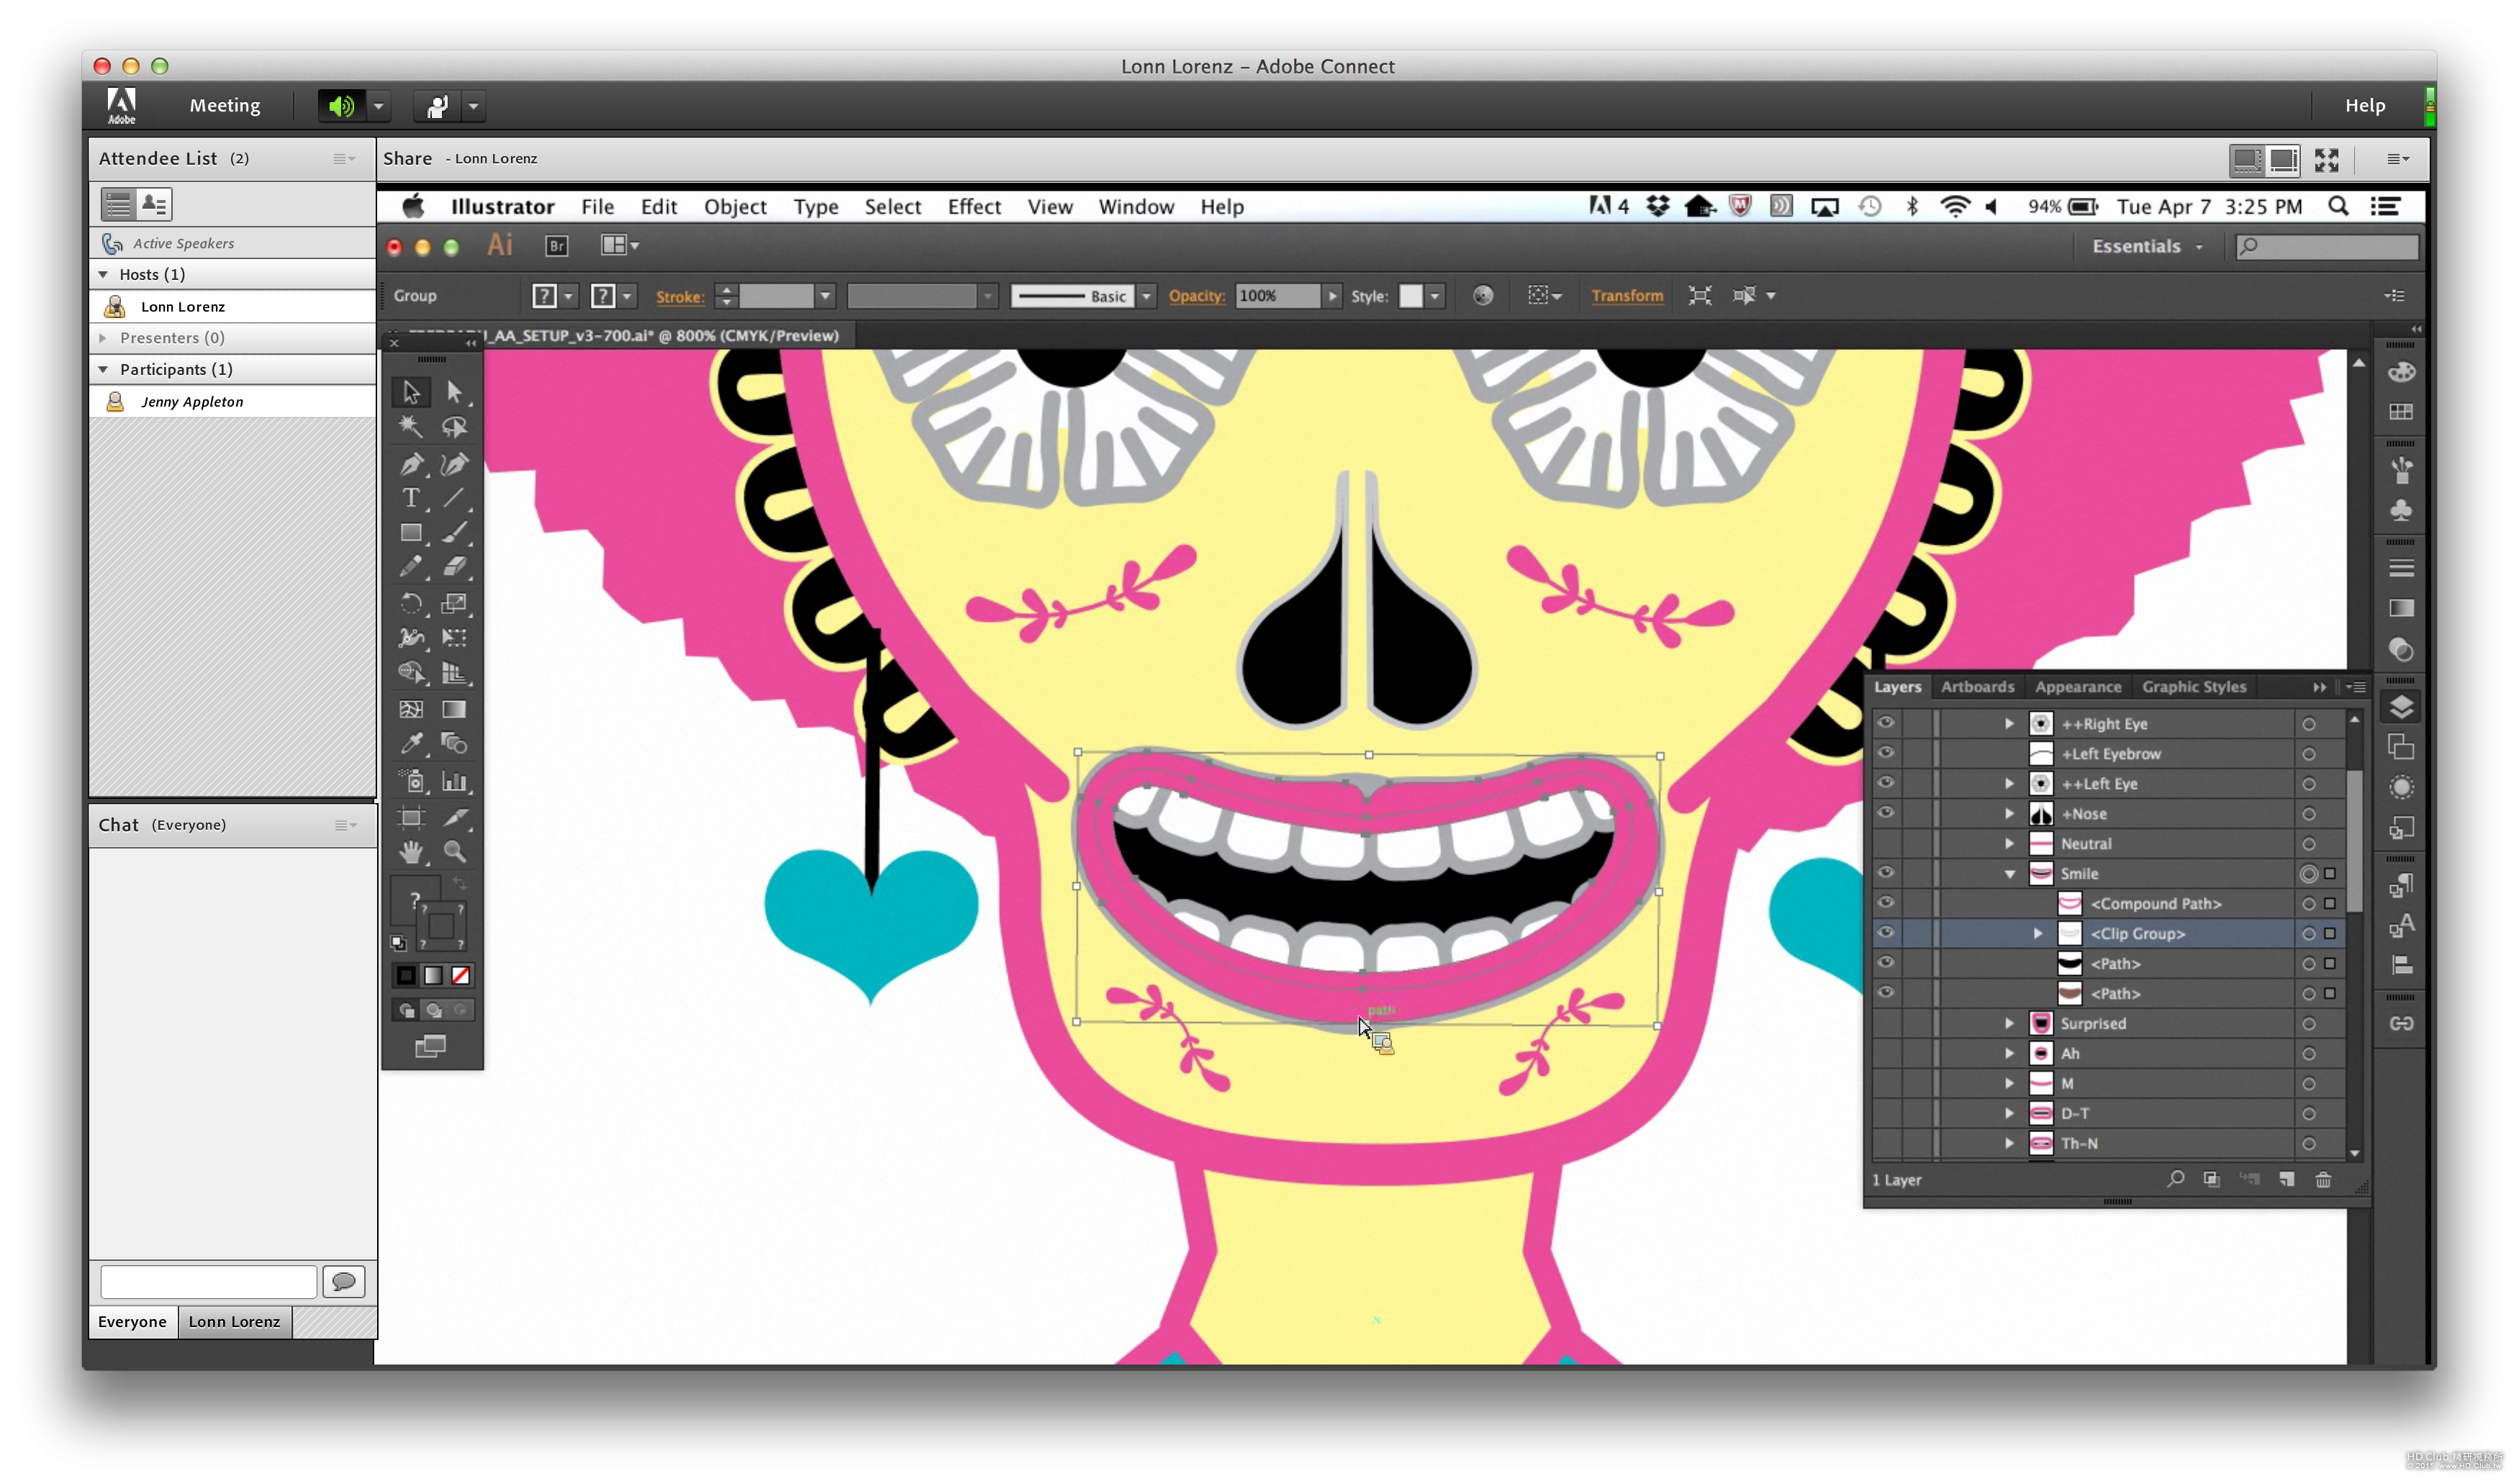Collapse the Hosts (1) section

[x=103, y=274]
